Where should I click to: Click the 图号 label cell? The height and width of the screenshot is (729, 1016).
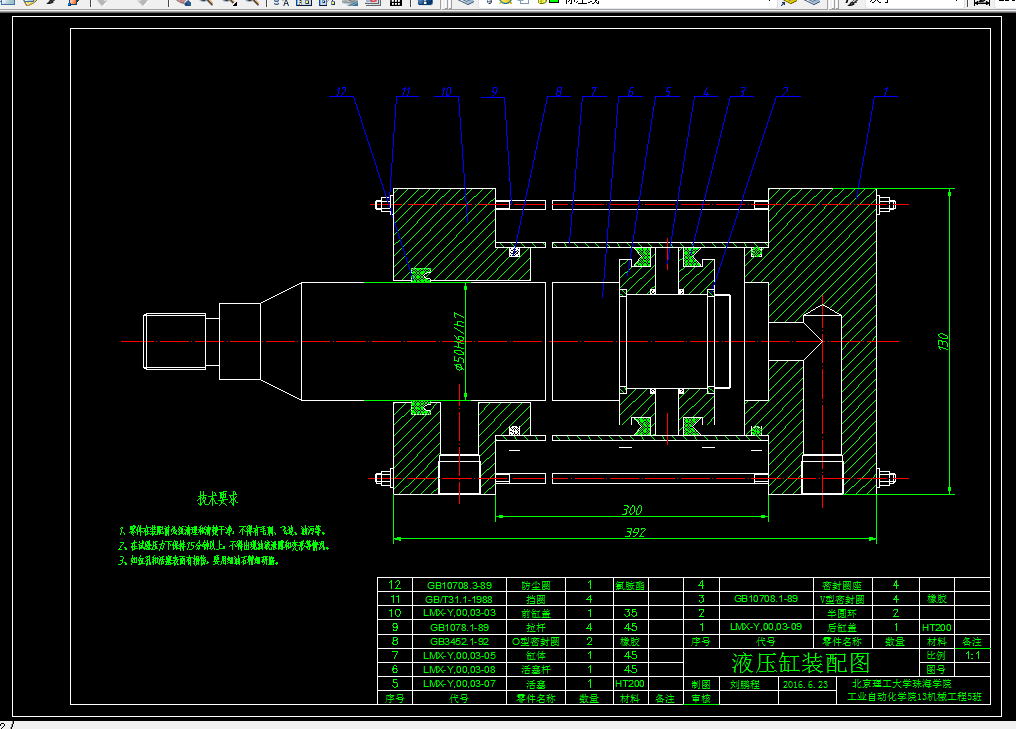(936, 669)
